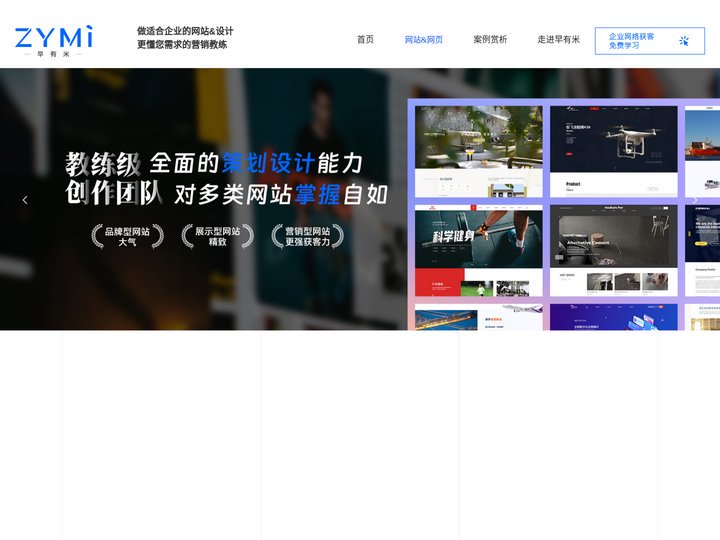Click the 品牌型网站 大气 badge

(x=127, y=236)
